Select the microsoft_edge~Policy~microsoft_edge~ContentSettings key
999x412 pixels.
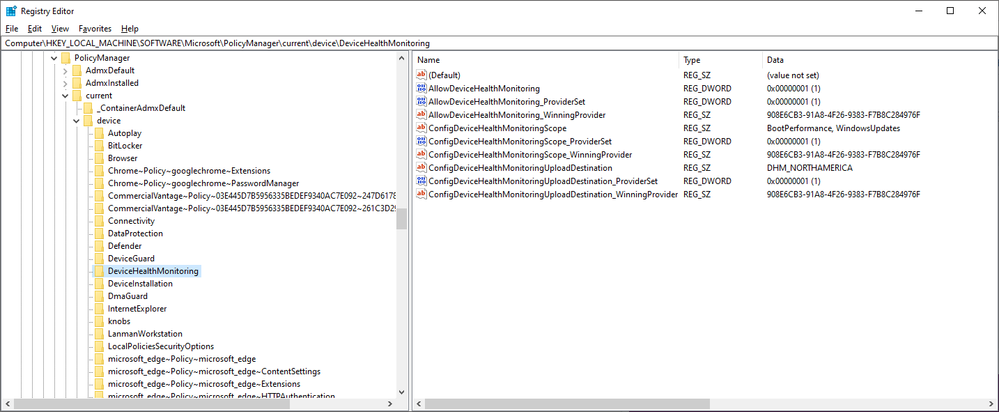click(214, 371)
